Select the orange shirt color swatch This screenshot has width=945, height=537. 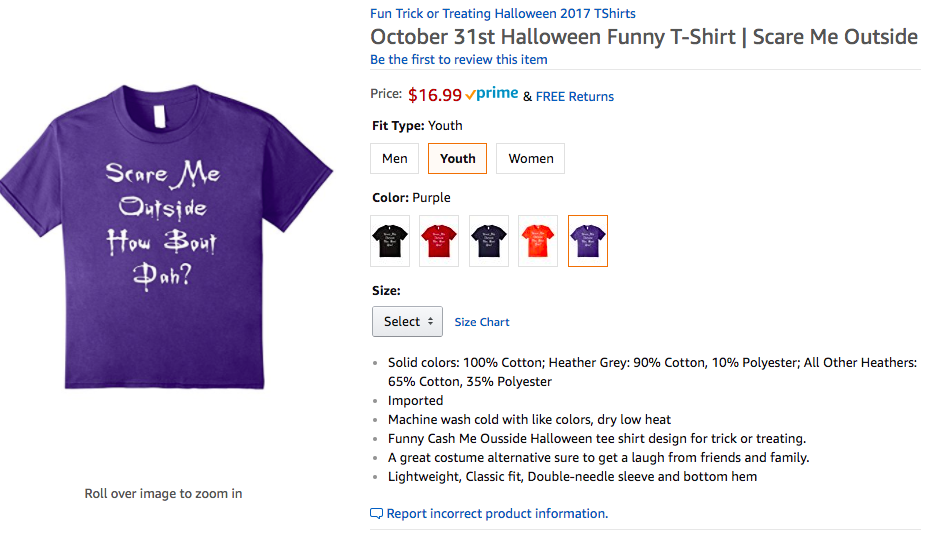coord(538,241)
